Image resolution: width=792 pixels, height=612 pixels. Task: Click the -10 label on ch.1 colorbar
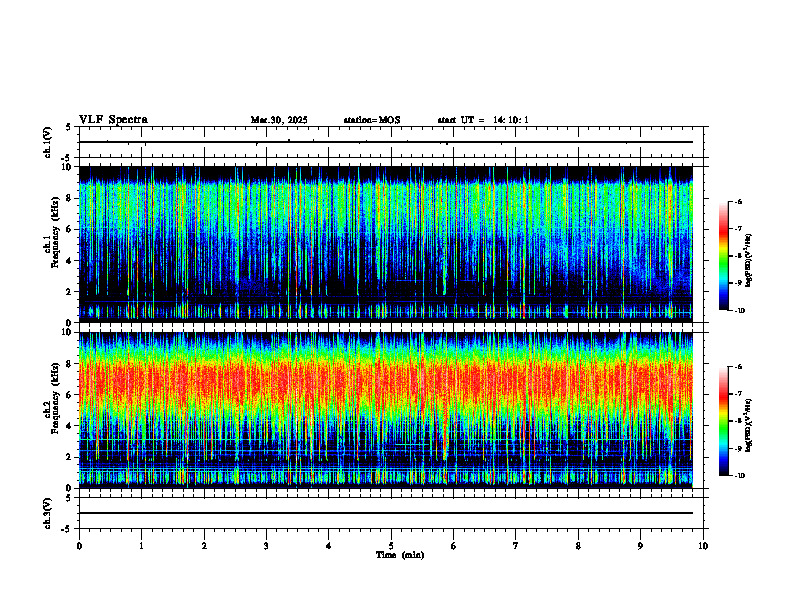tap(739, 311)
